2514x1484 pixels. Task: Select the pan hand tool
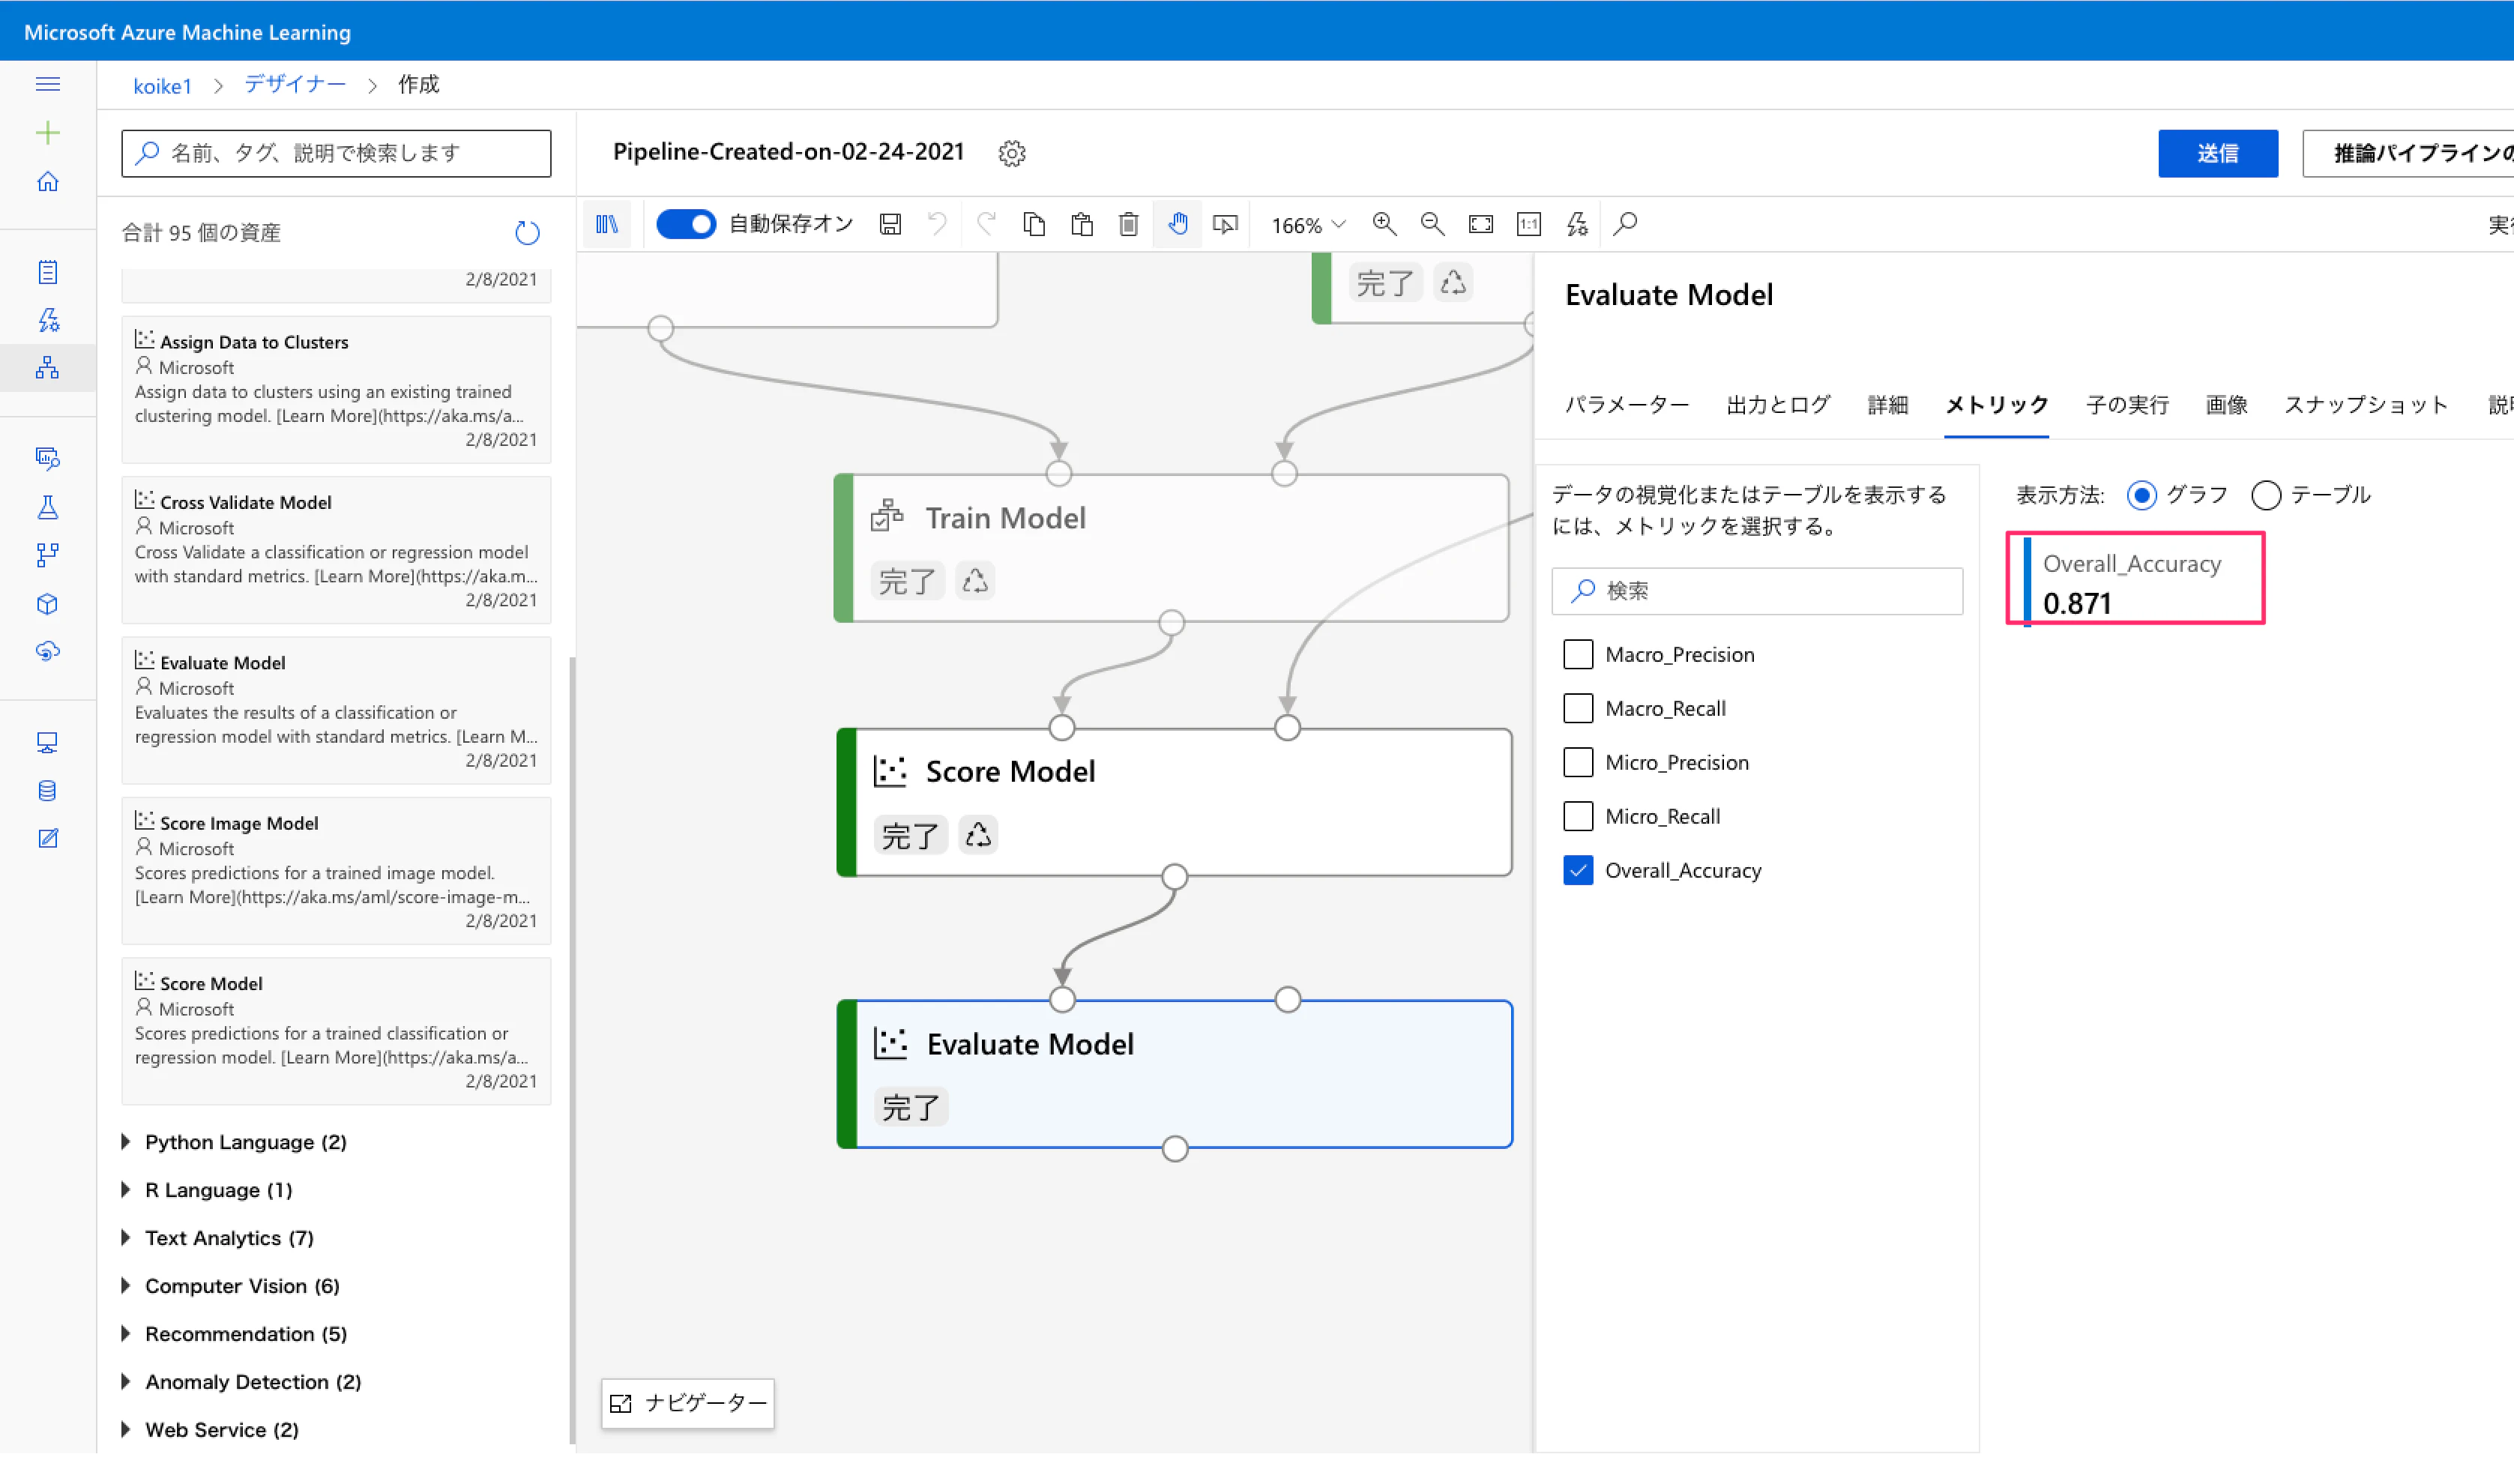click(x=1178, y=224)
